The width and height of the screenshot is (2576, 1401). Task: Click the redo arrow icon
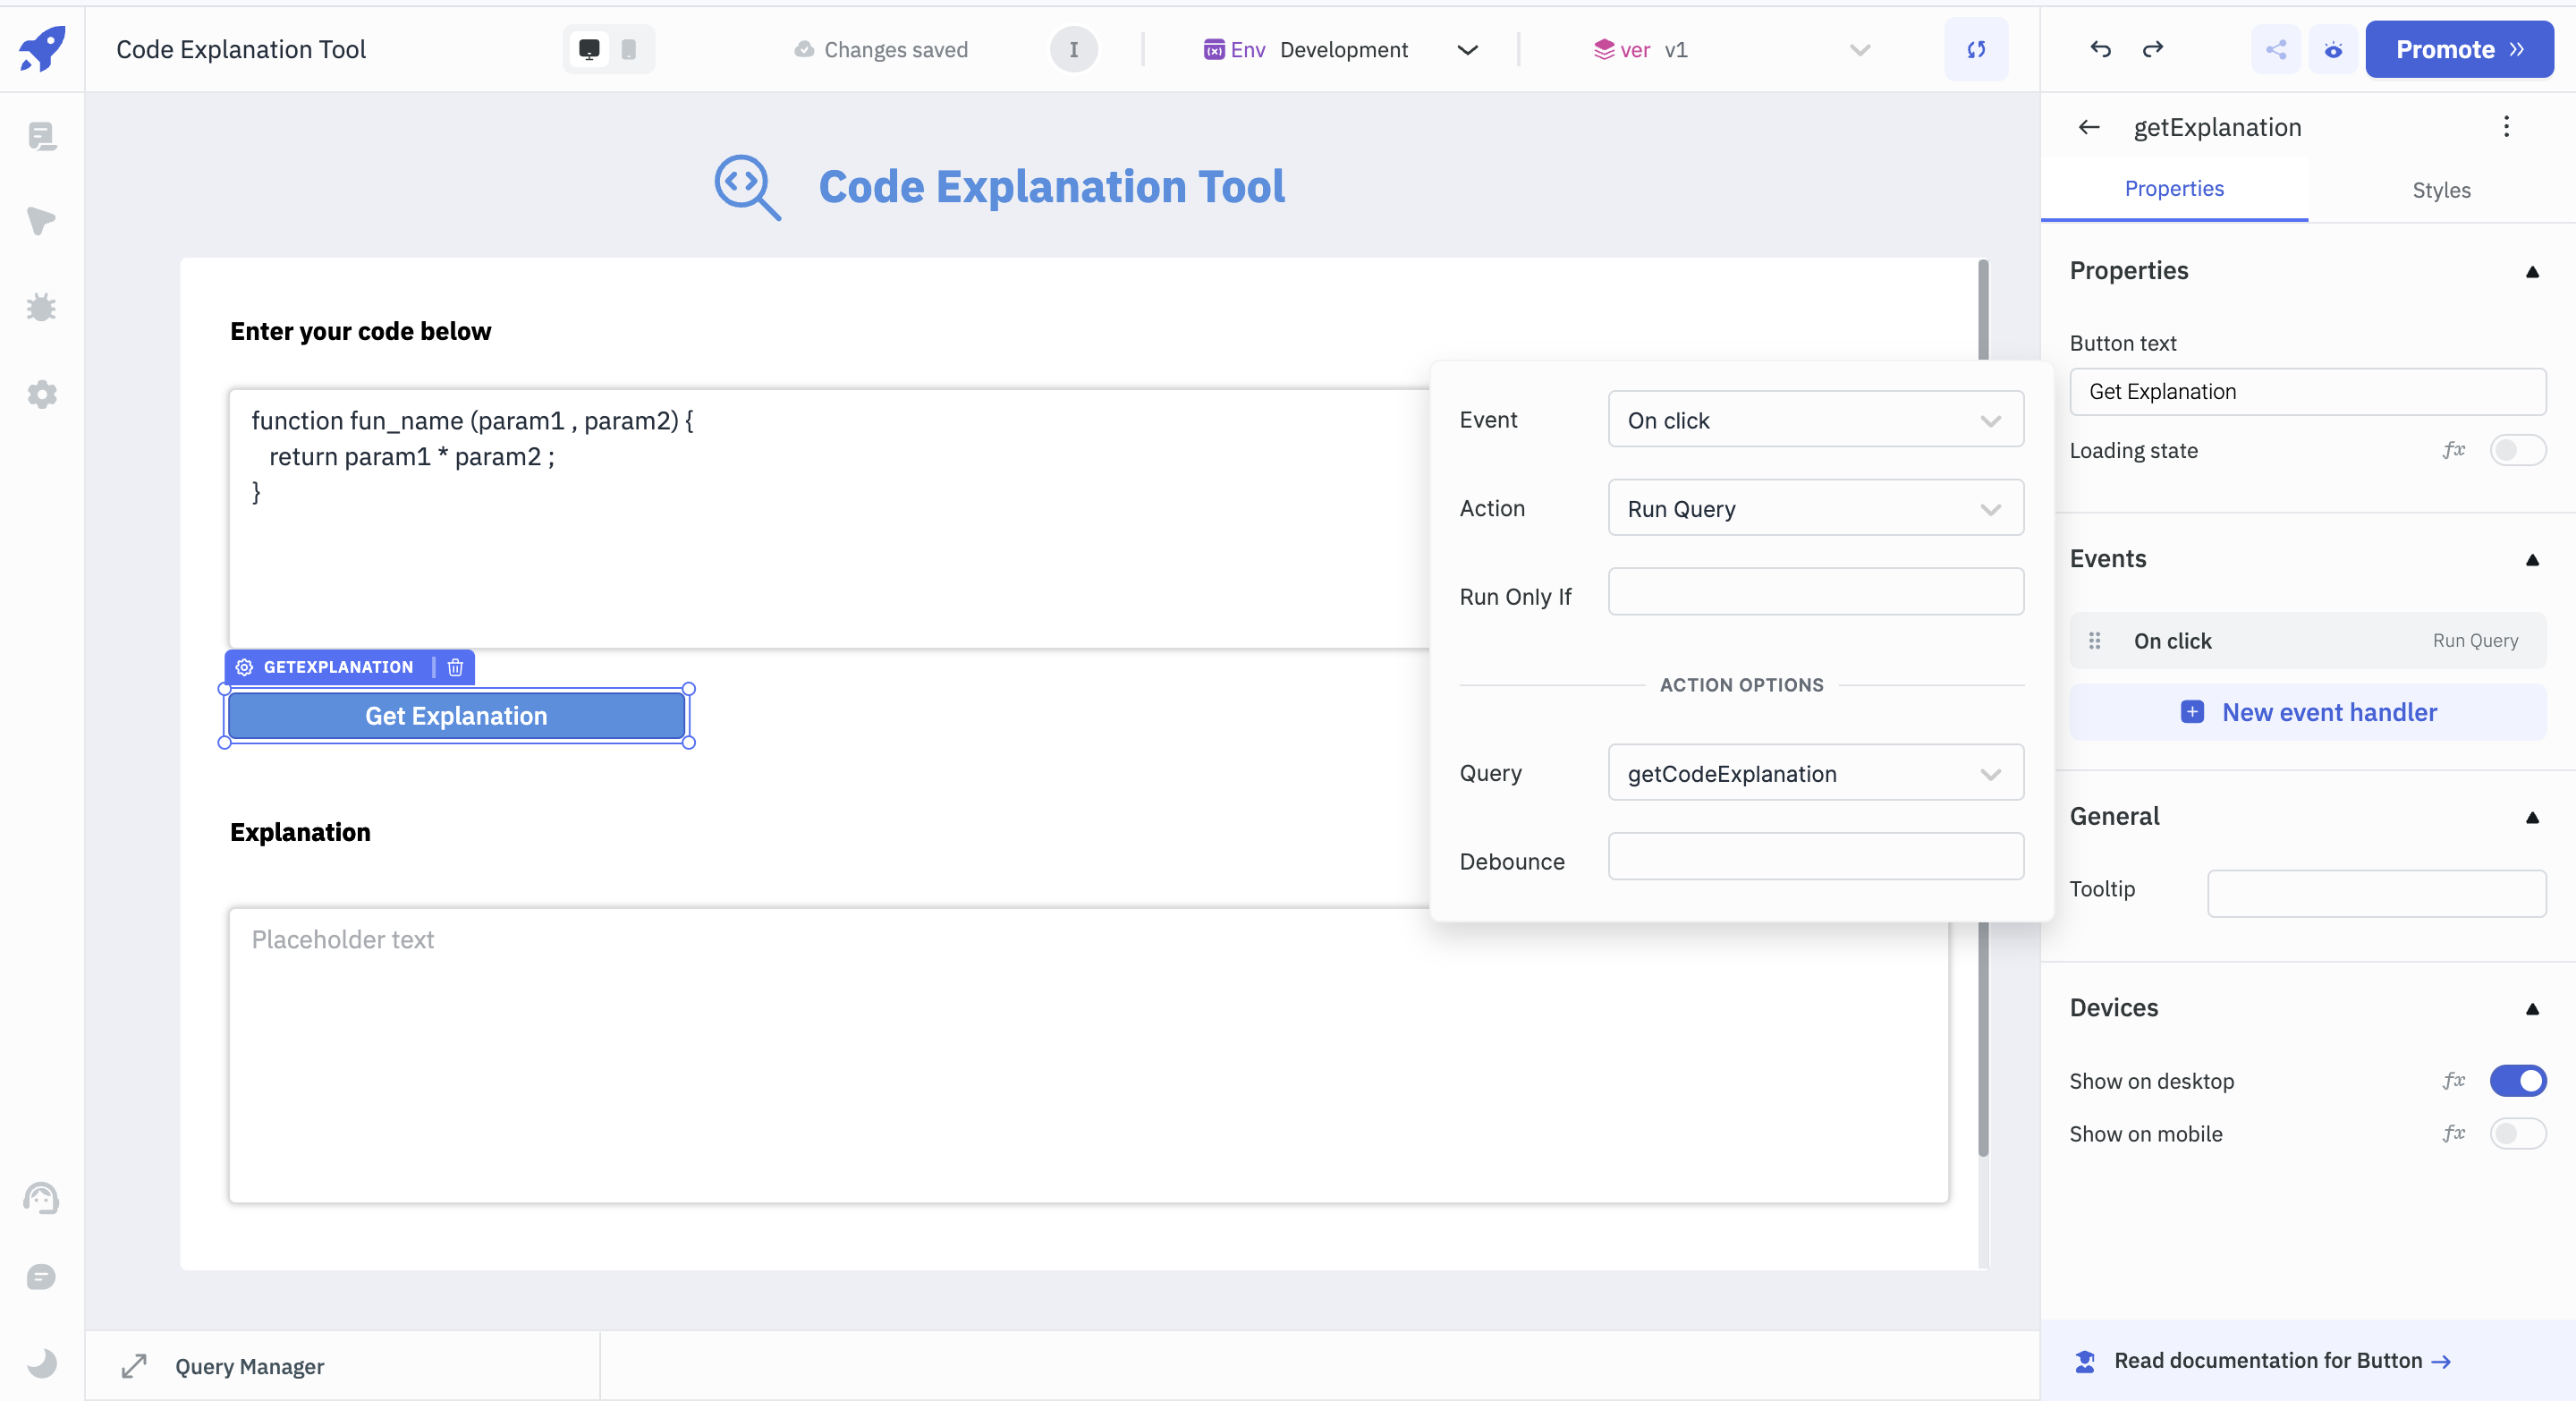click(2152, 49)
